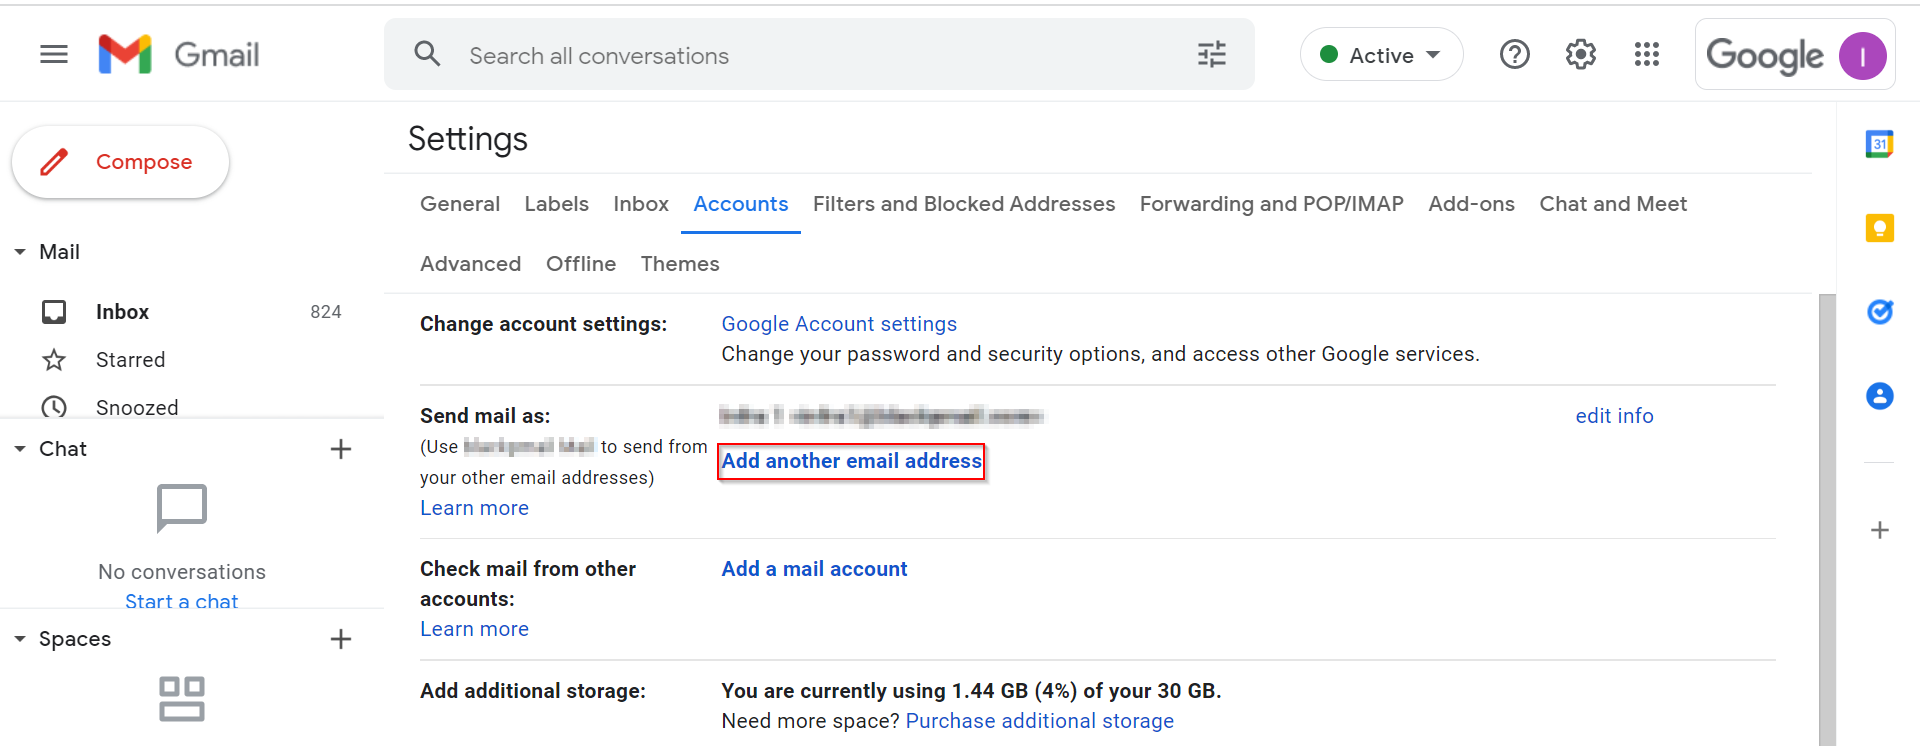
Task: Open Google Tasks side panel
Action: pos(1879,312)
